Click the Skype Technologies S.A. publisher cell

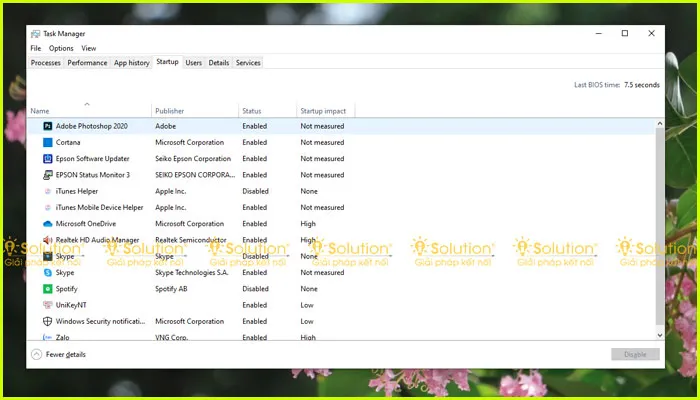[x=192, y=273]
